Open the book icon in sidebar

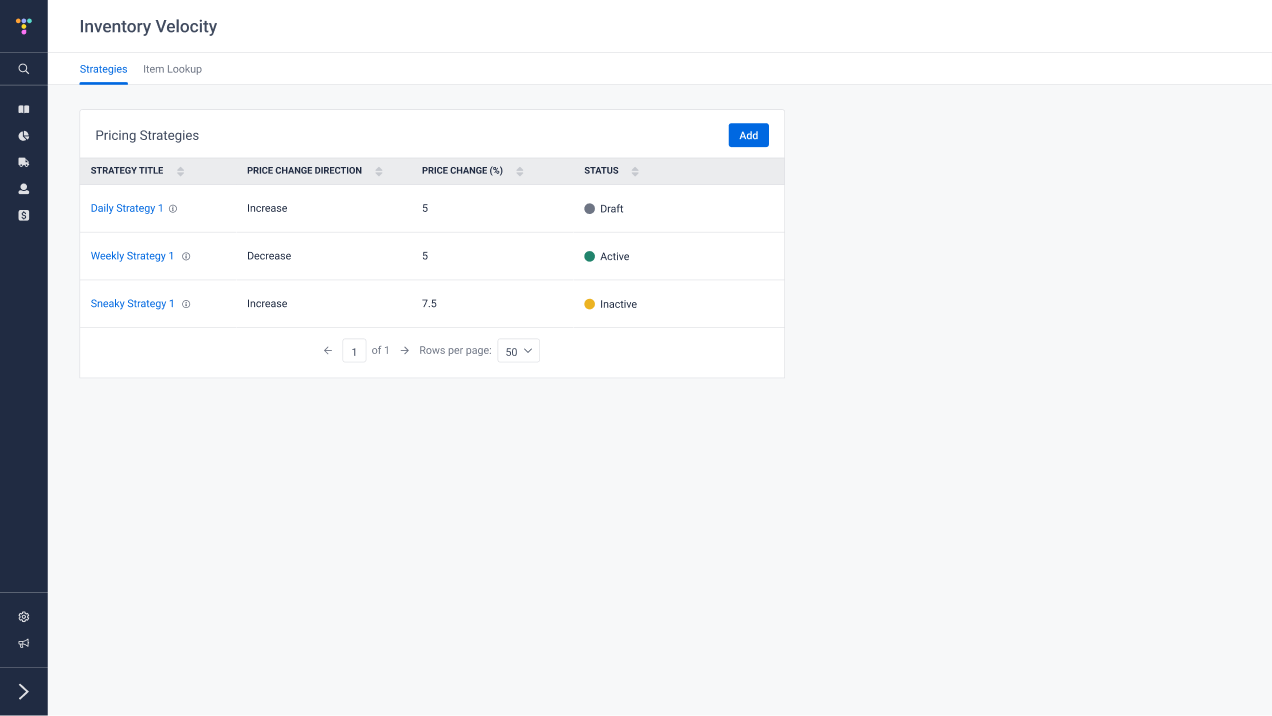pos(24,109)
